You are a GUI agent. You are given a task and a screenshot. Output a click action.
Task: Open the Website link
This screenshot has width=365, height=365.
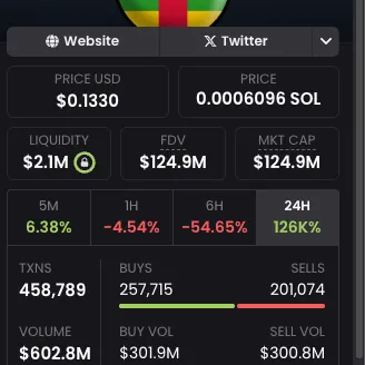coord(83,41)
